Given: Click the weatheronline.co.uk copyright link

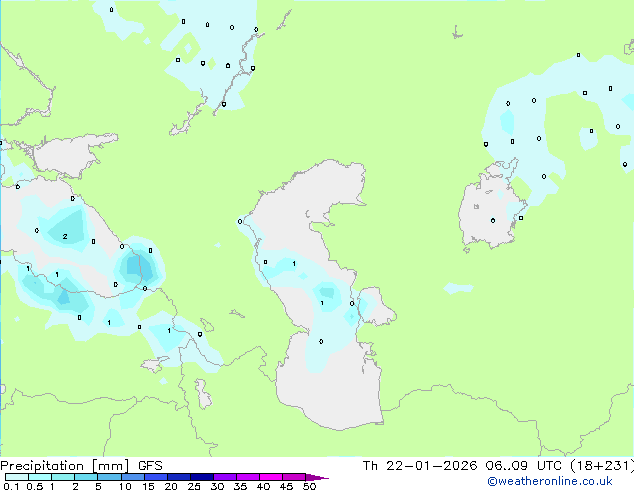Looking at the screenshot, I should click(550, 481).
